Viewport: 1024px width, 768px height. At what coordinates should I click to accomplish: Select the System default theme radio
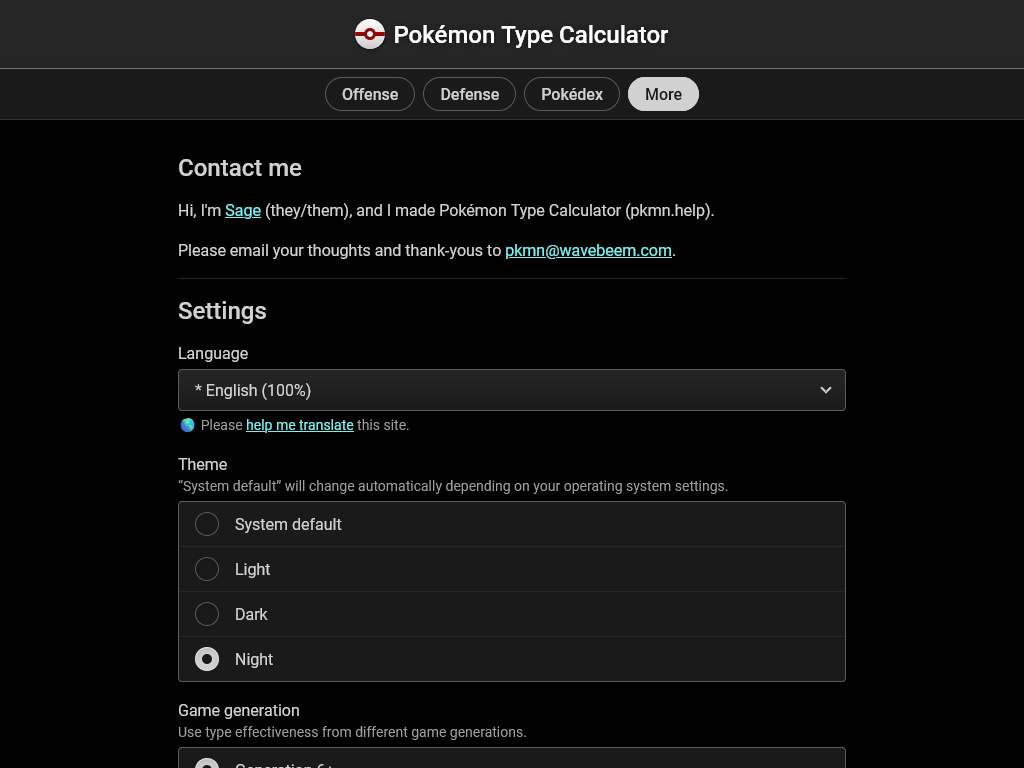click(x=207, y=524)
